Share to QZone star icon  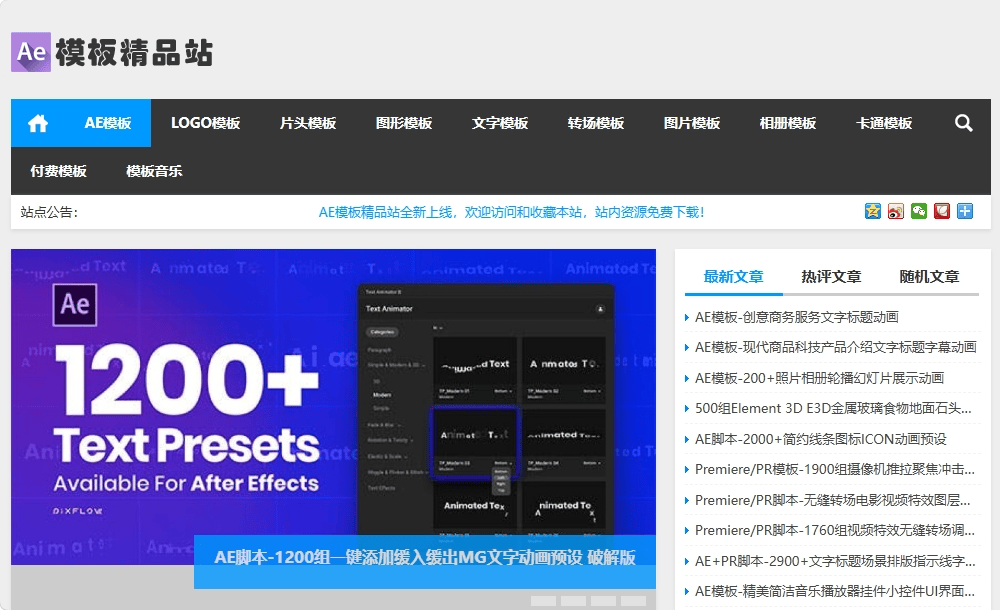click(872, 211)
